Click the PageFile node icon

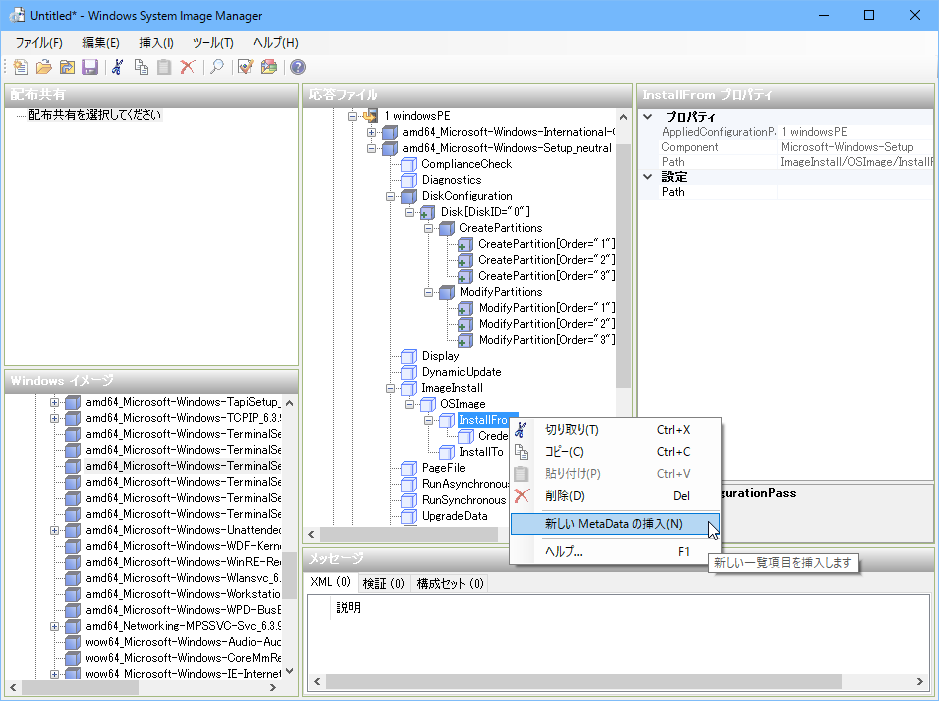pos(409,468)
